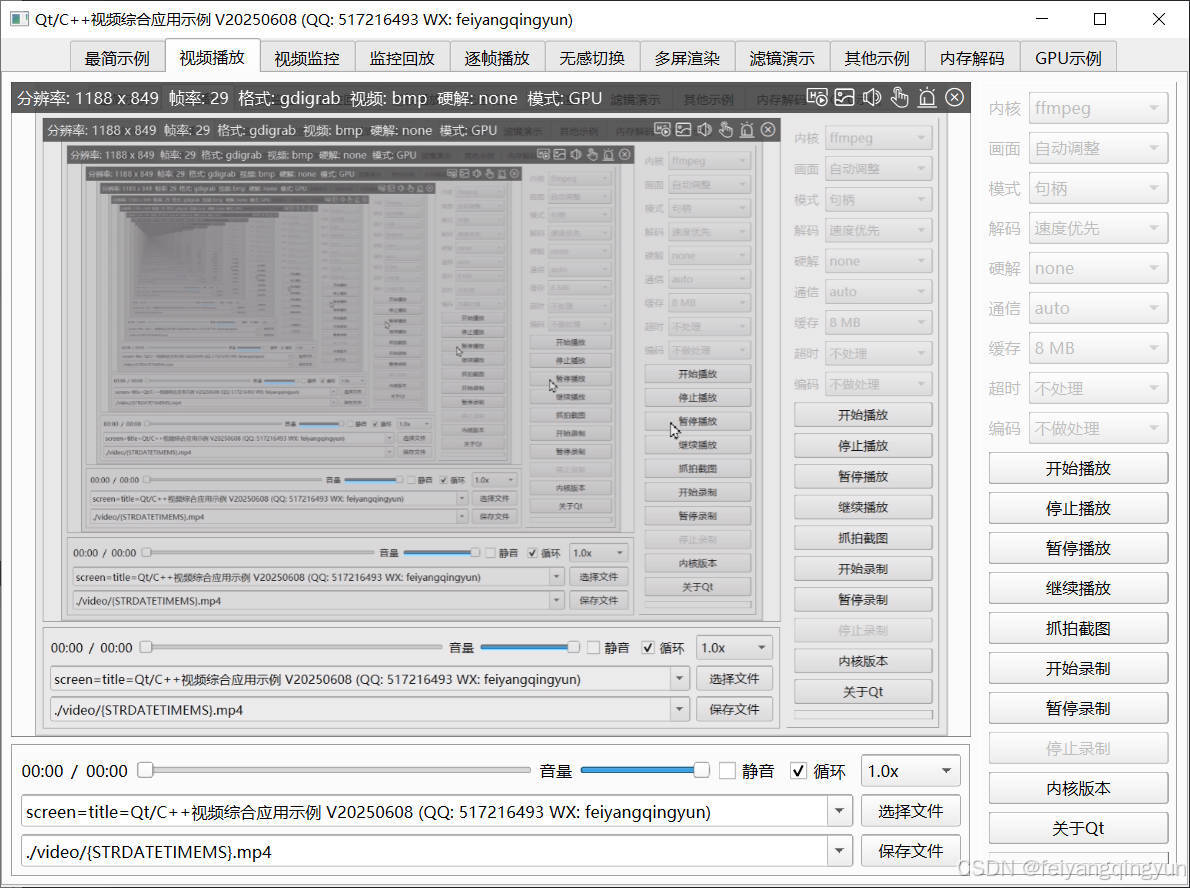The image size is (1190, 888).
Task: Click the greyed 停止录制 button
Action: tap(1078, 748)
